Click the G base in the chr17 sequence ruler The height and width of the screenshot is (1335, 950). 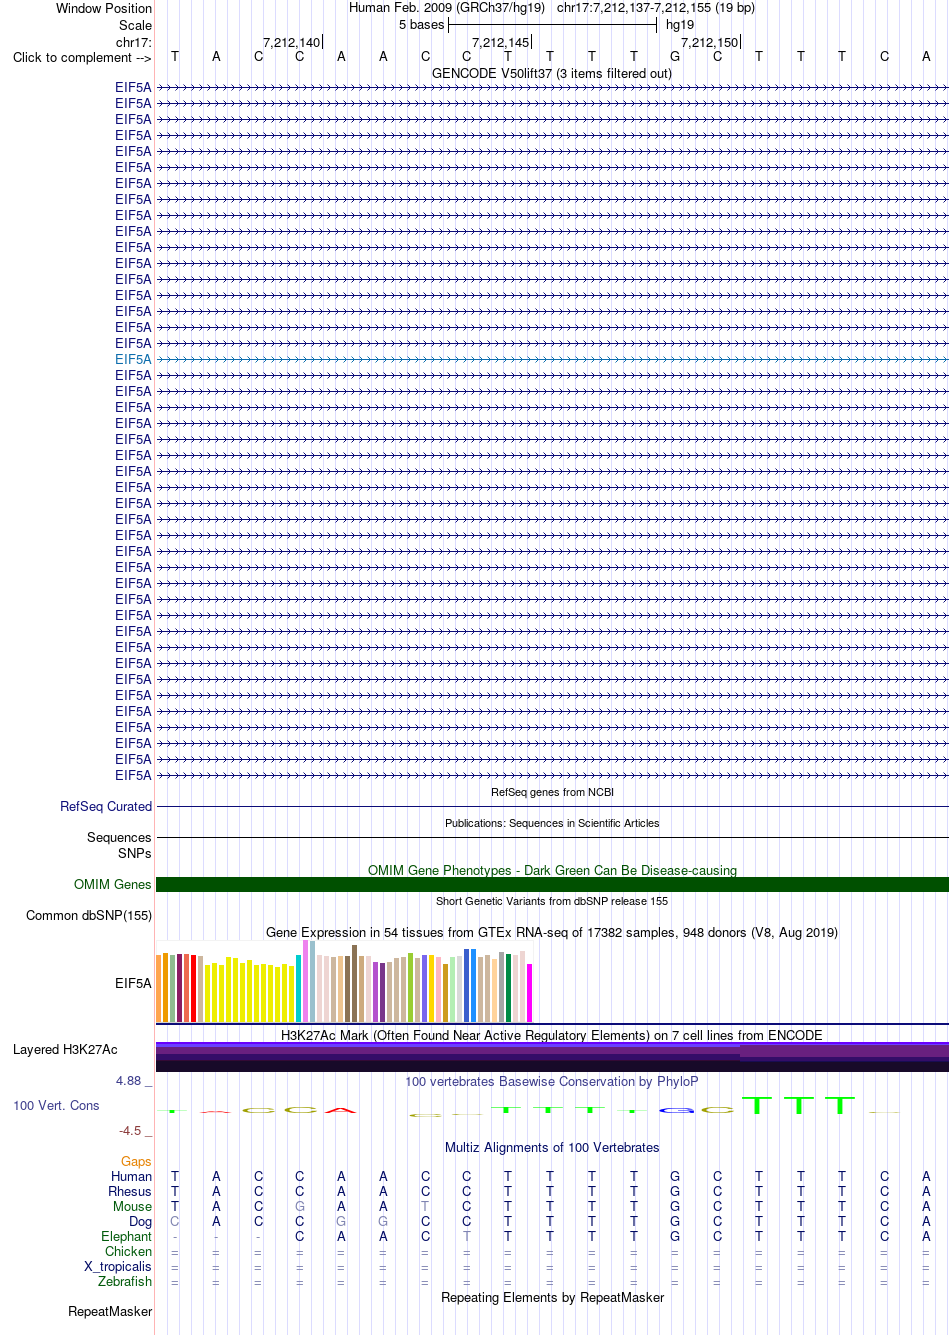[675, 57]
